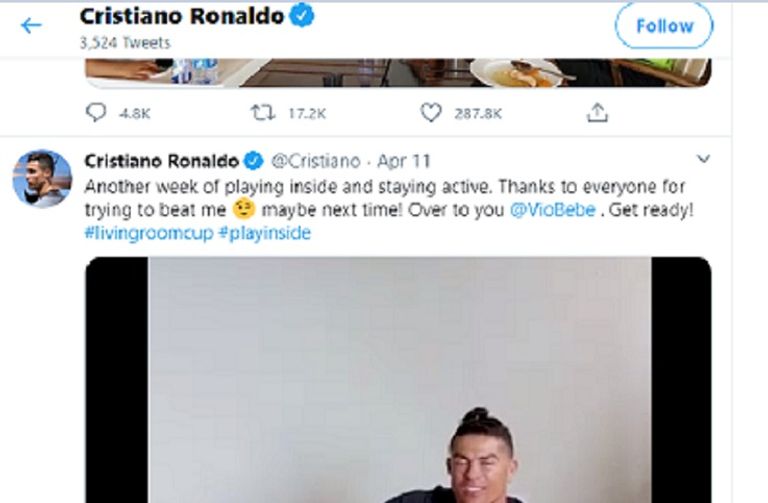768x503 pixels.
Task: Click the back arrow in header
Action: tap(31, 26)
